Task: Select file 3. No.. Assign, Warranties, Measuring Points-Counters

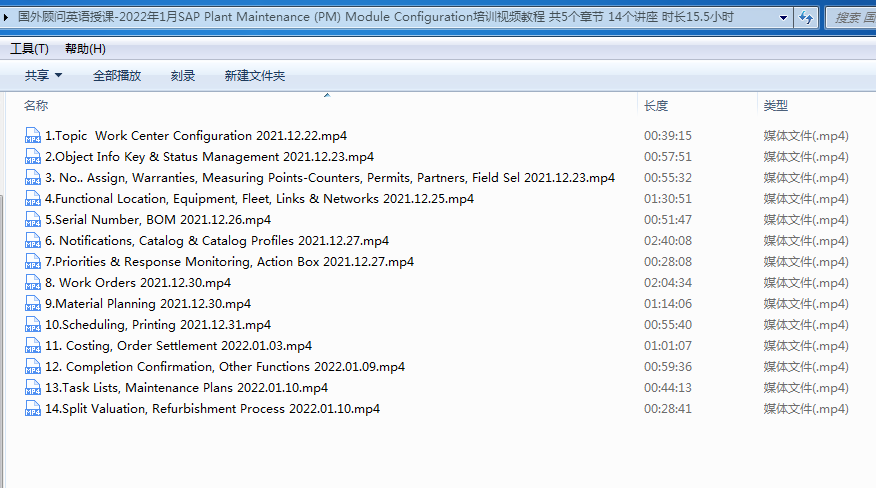Action: click(x=330, y=178)
